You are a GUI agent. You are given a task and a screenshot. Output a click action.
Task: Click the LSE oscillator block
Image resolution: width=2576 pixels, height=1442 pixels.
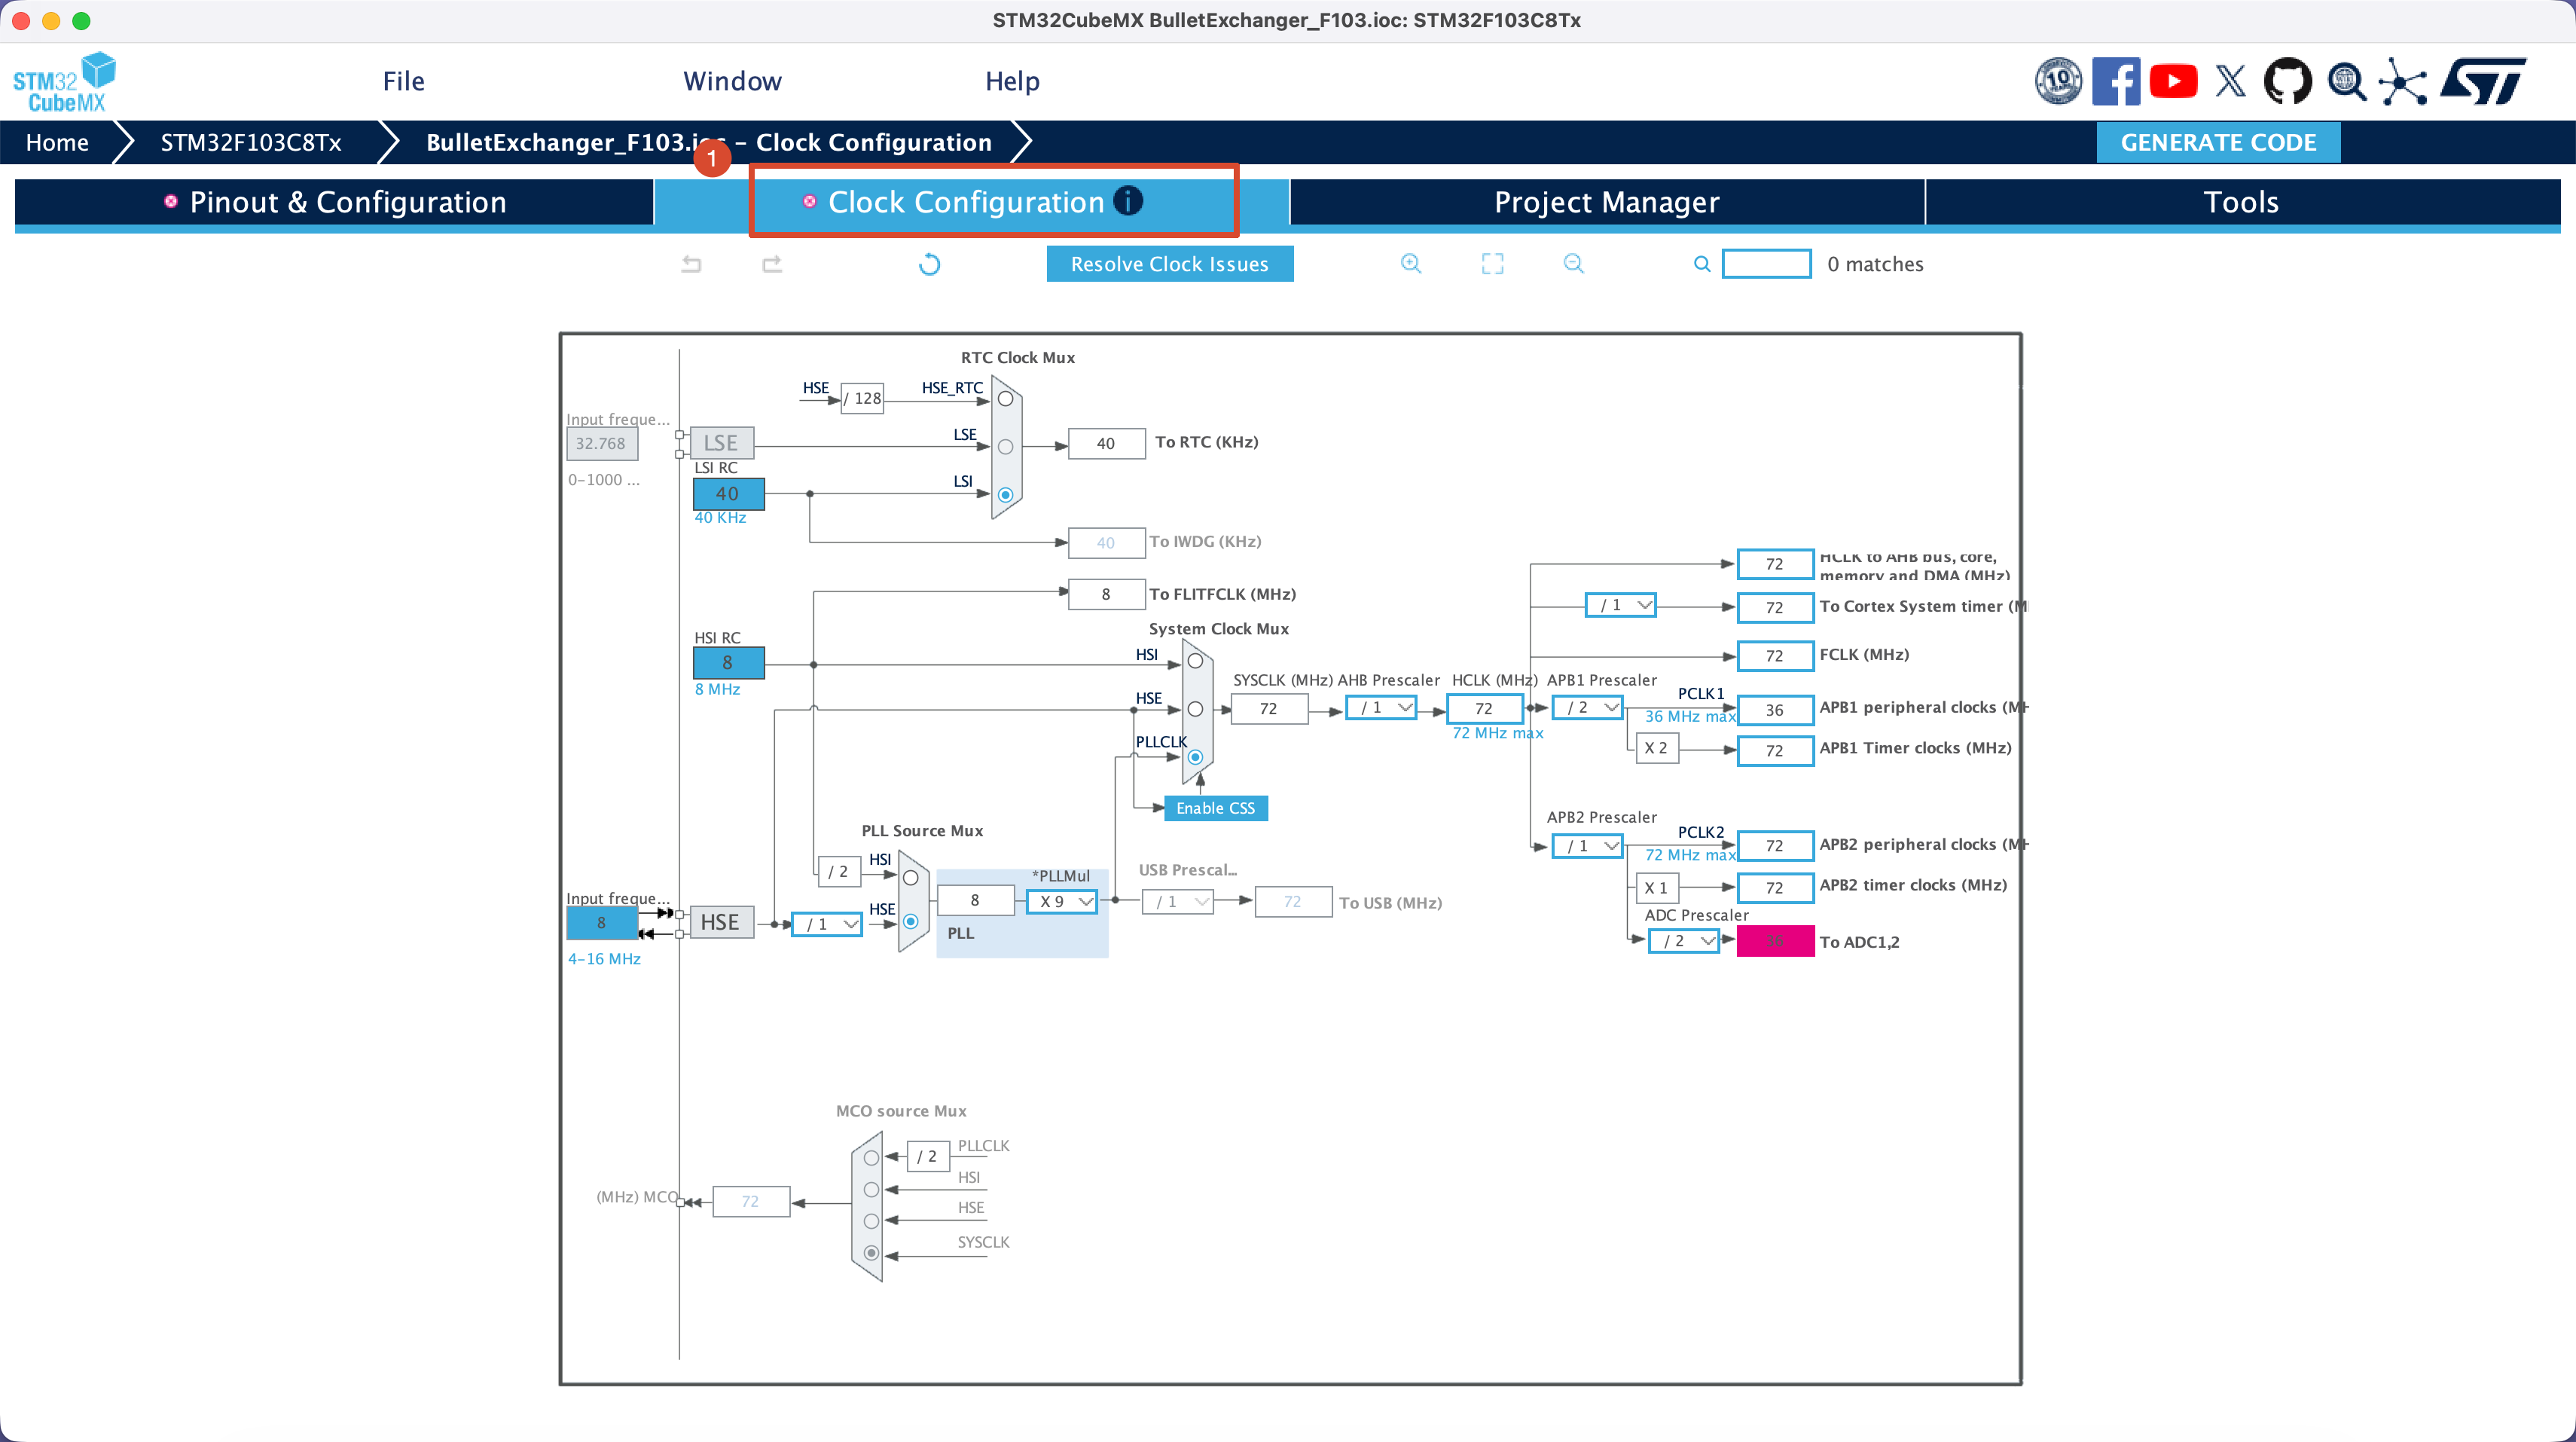(x=721, y=443)
